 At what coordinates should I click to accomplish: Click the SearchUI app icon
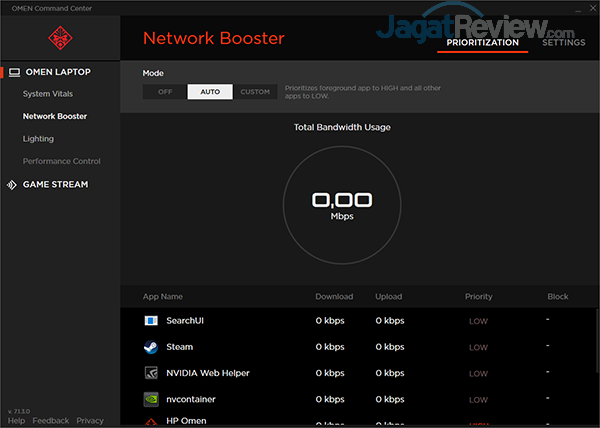click(151, 321)
